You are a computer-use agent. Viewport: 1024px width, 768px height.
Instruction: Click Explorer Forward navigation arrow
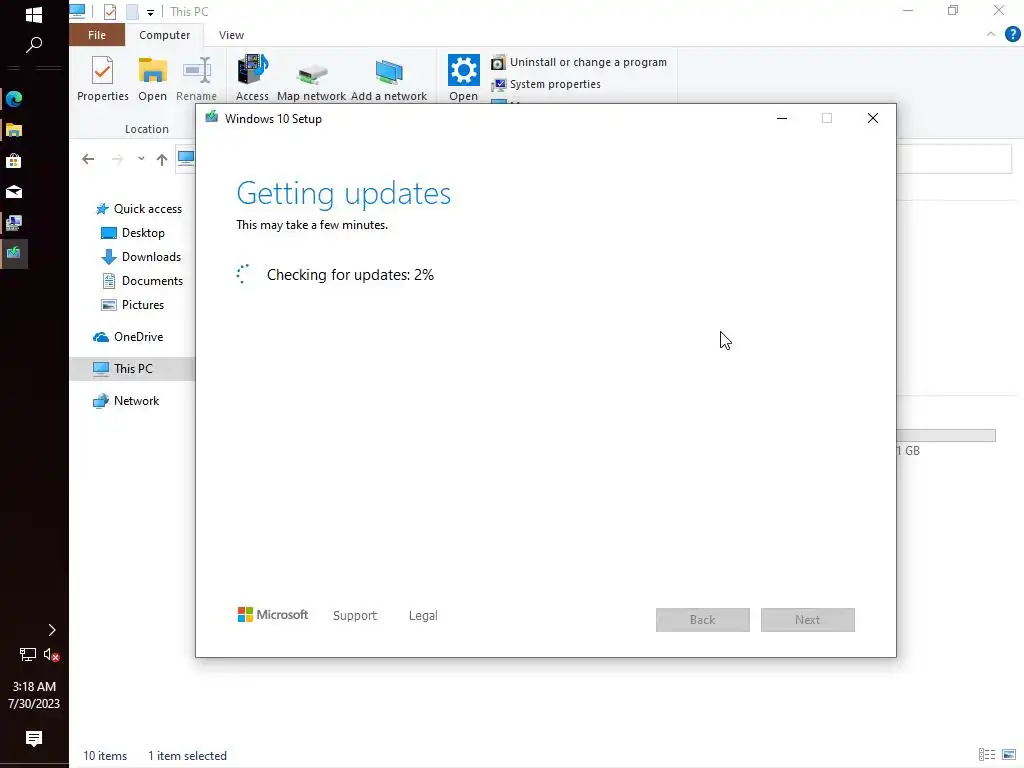[118, 159]
